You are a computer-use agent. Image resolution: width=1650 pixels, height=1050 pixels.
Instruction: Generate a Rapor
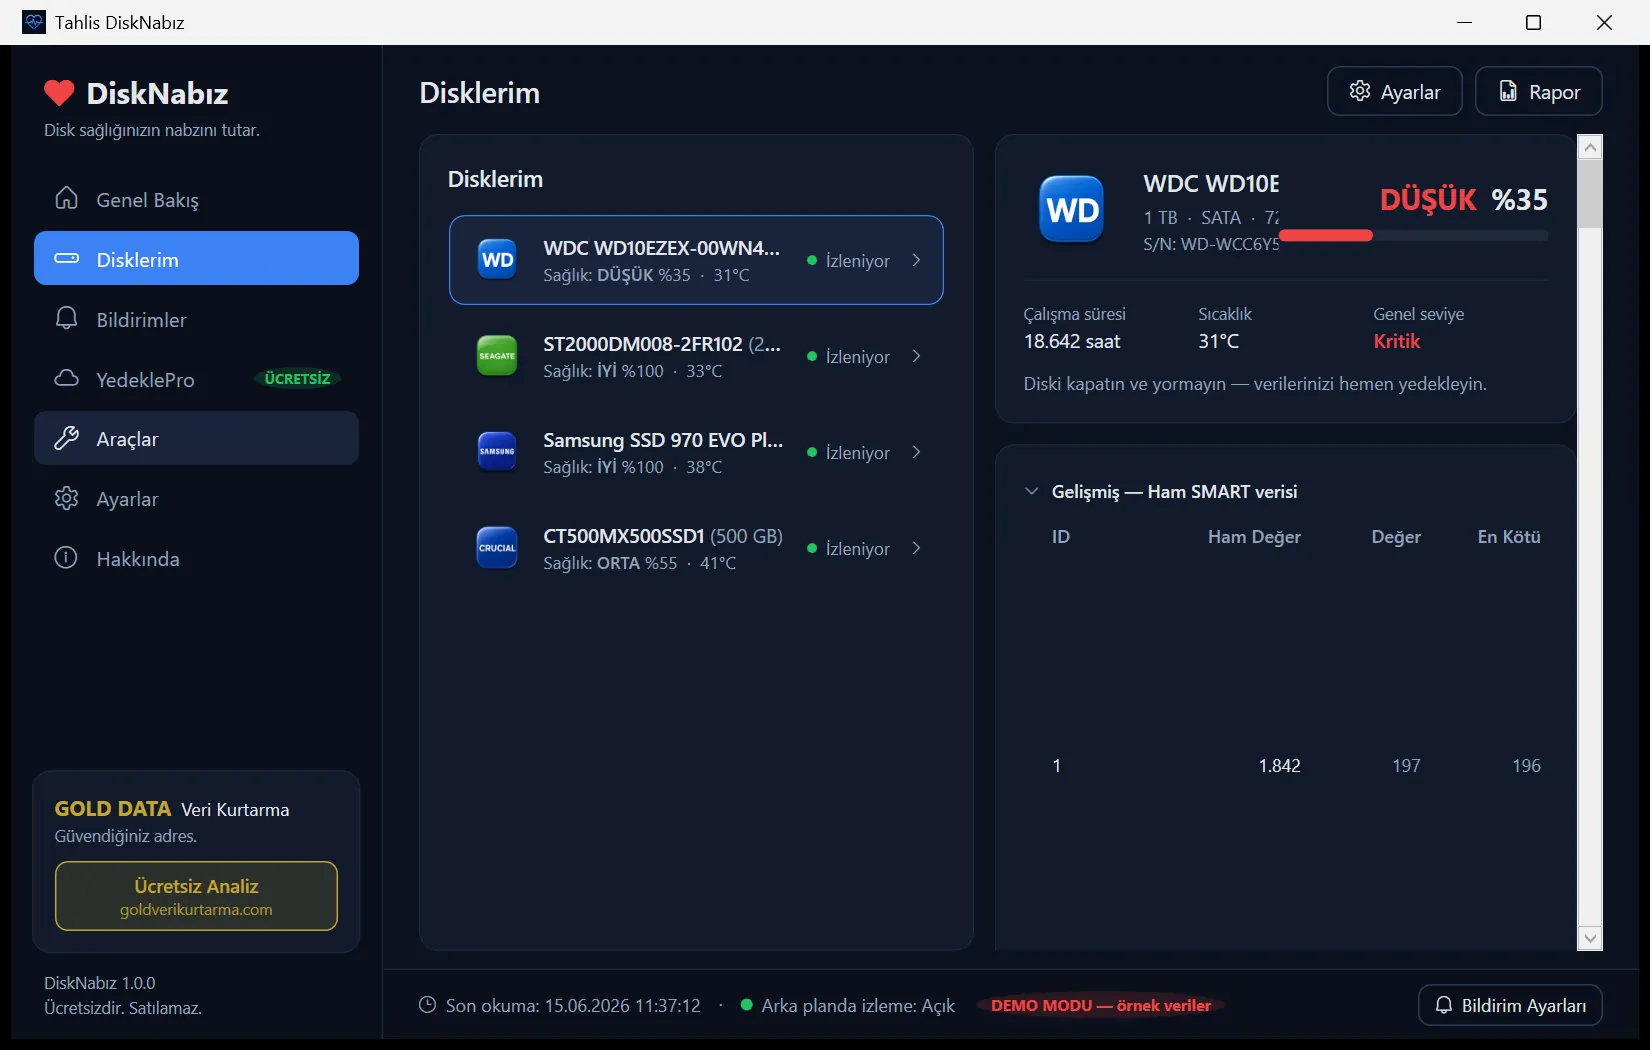(1539, 91)
